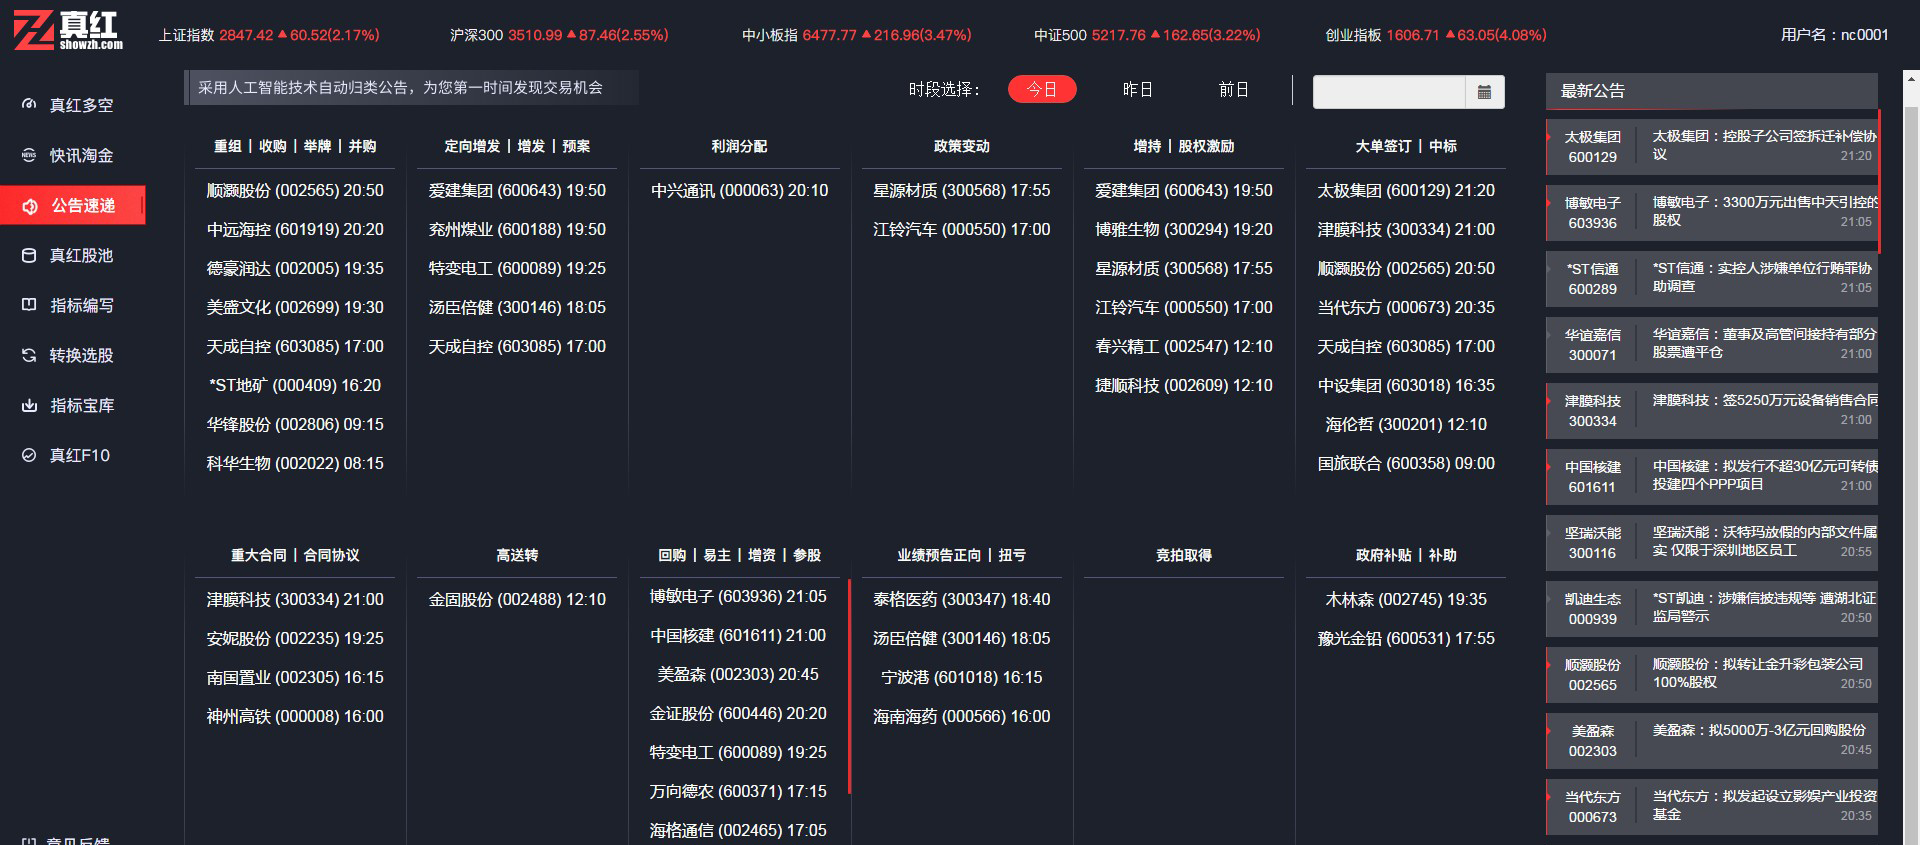Click the 真红股池 sidebar icon
1920x845 pixels.
tap(29, 255)
